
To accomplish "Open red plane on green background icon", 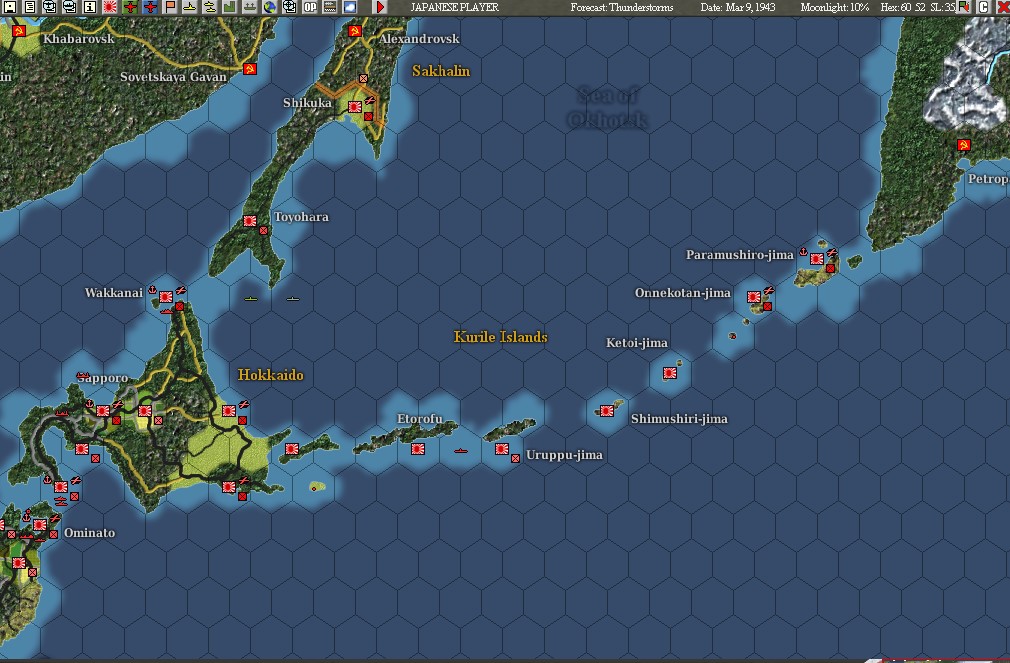I will (130, 7).
